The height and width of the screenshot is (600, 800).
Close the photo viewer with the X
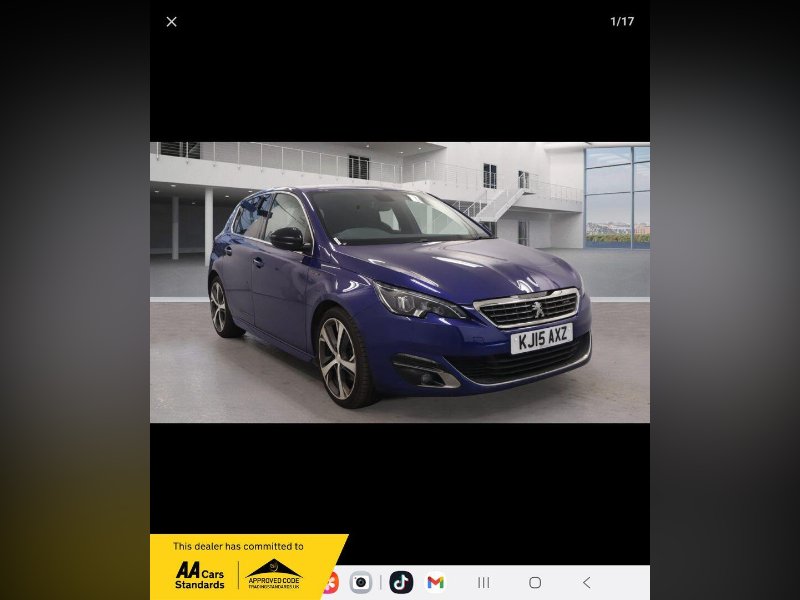[x=171, y=21]
